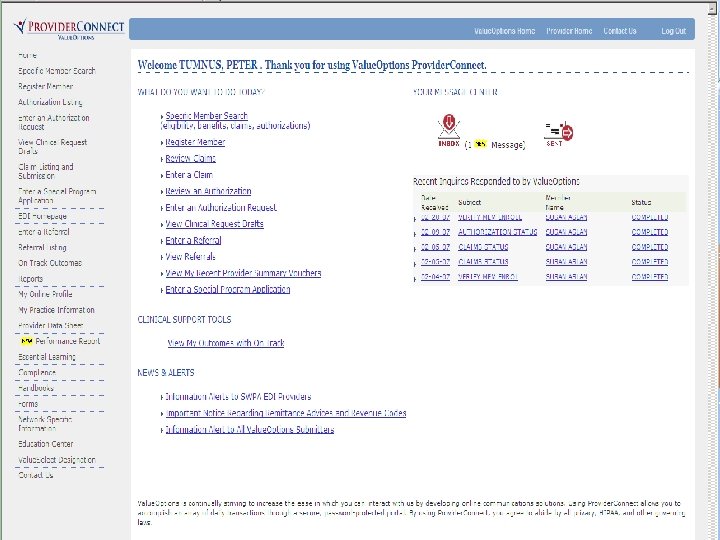This screenshot has width=720, height=540.
Task: Go to EDI Homepage in the sidebar
Action: click(43, 216)
